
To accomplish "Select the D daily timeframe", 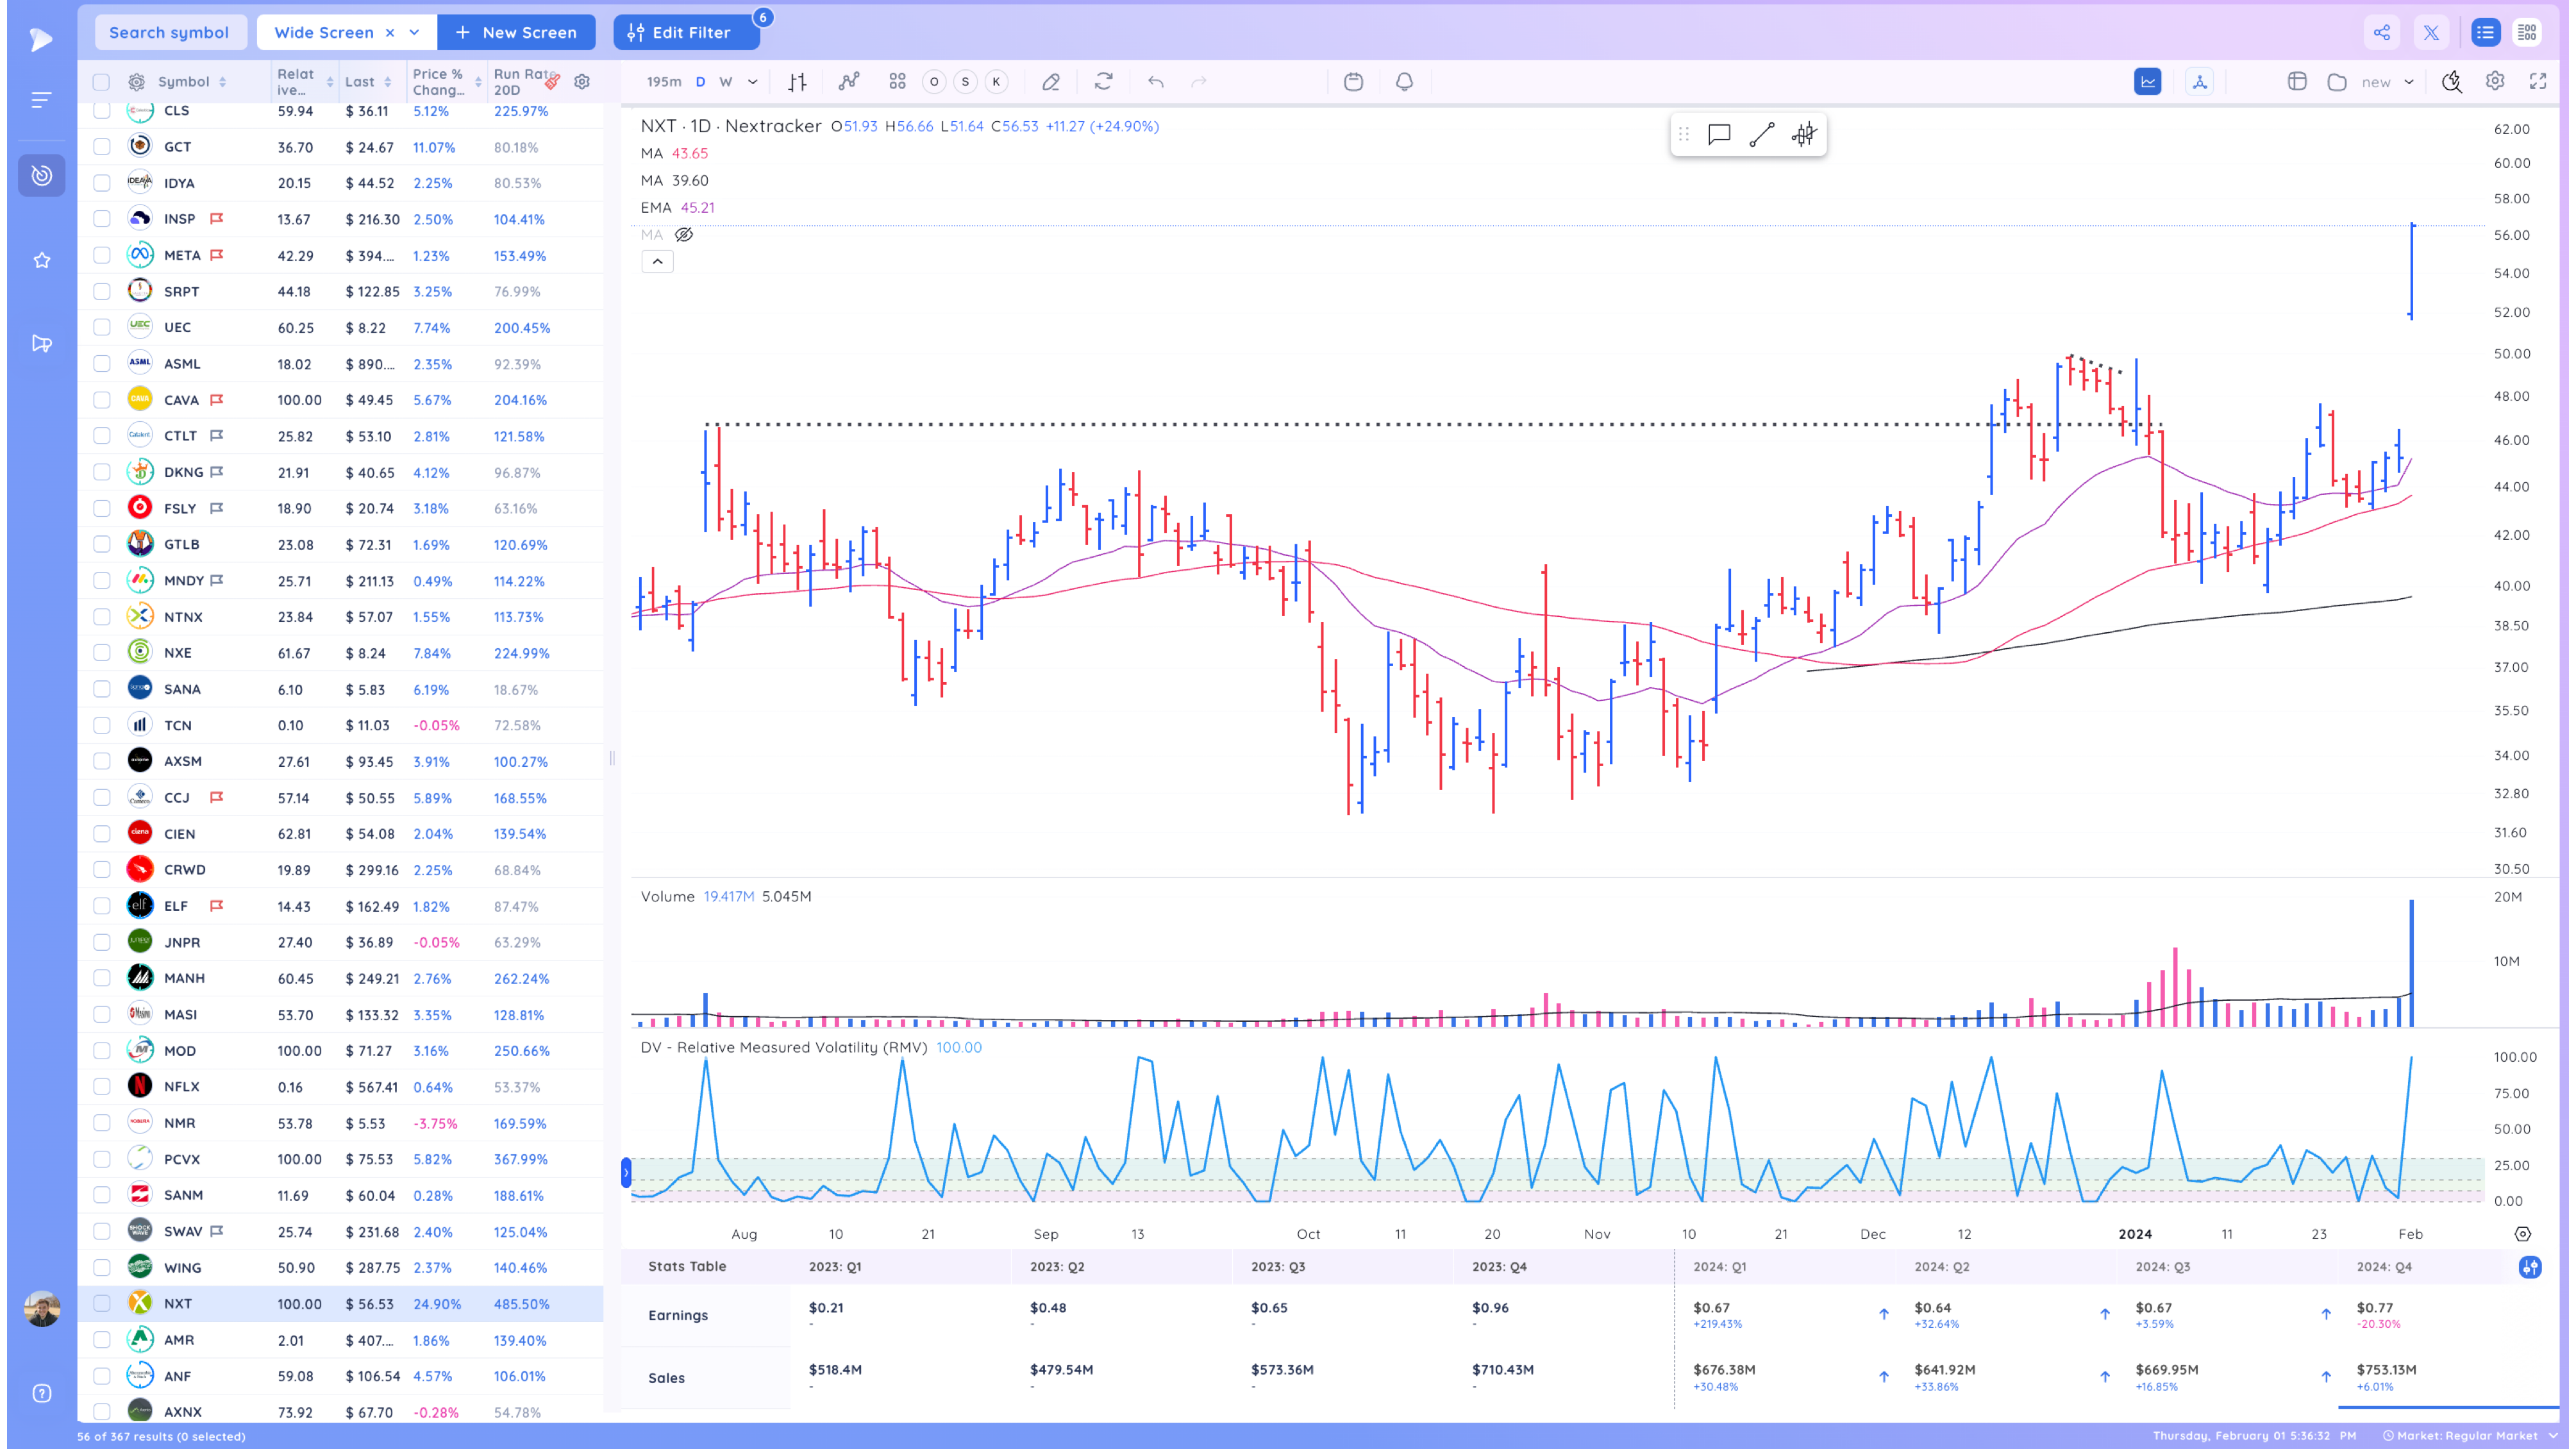I will tap(700, 82).
